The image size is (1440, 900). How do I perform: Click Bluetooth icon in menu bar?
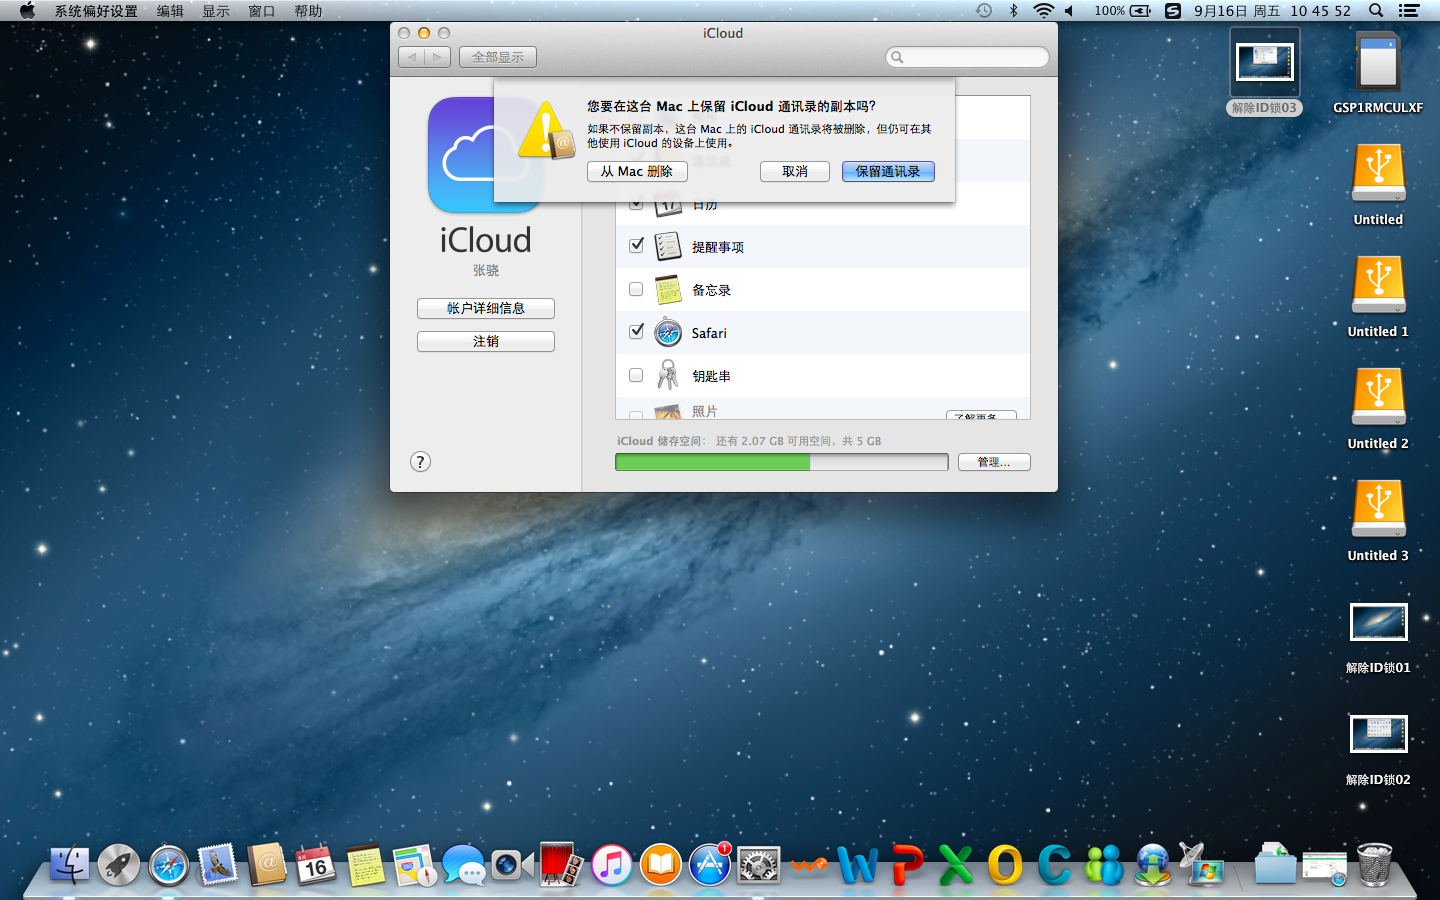[x=1013, y=11]
